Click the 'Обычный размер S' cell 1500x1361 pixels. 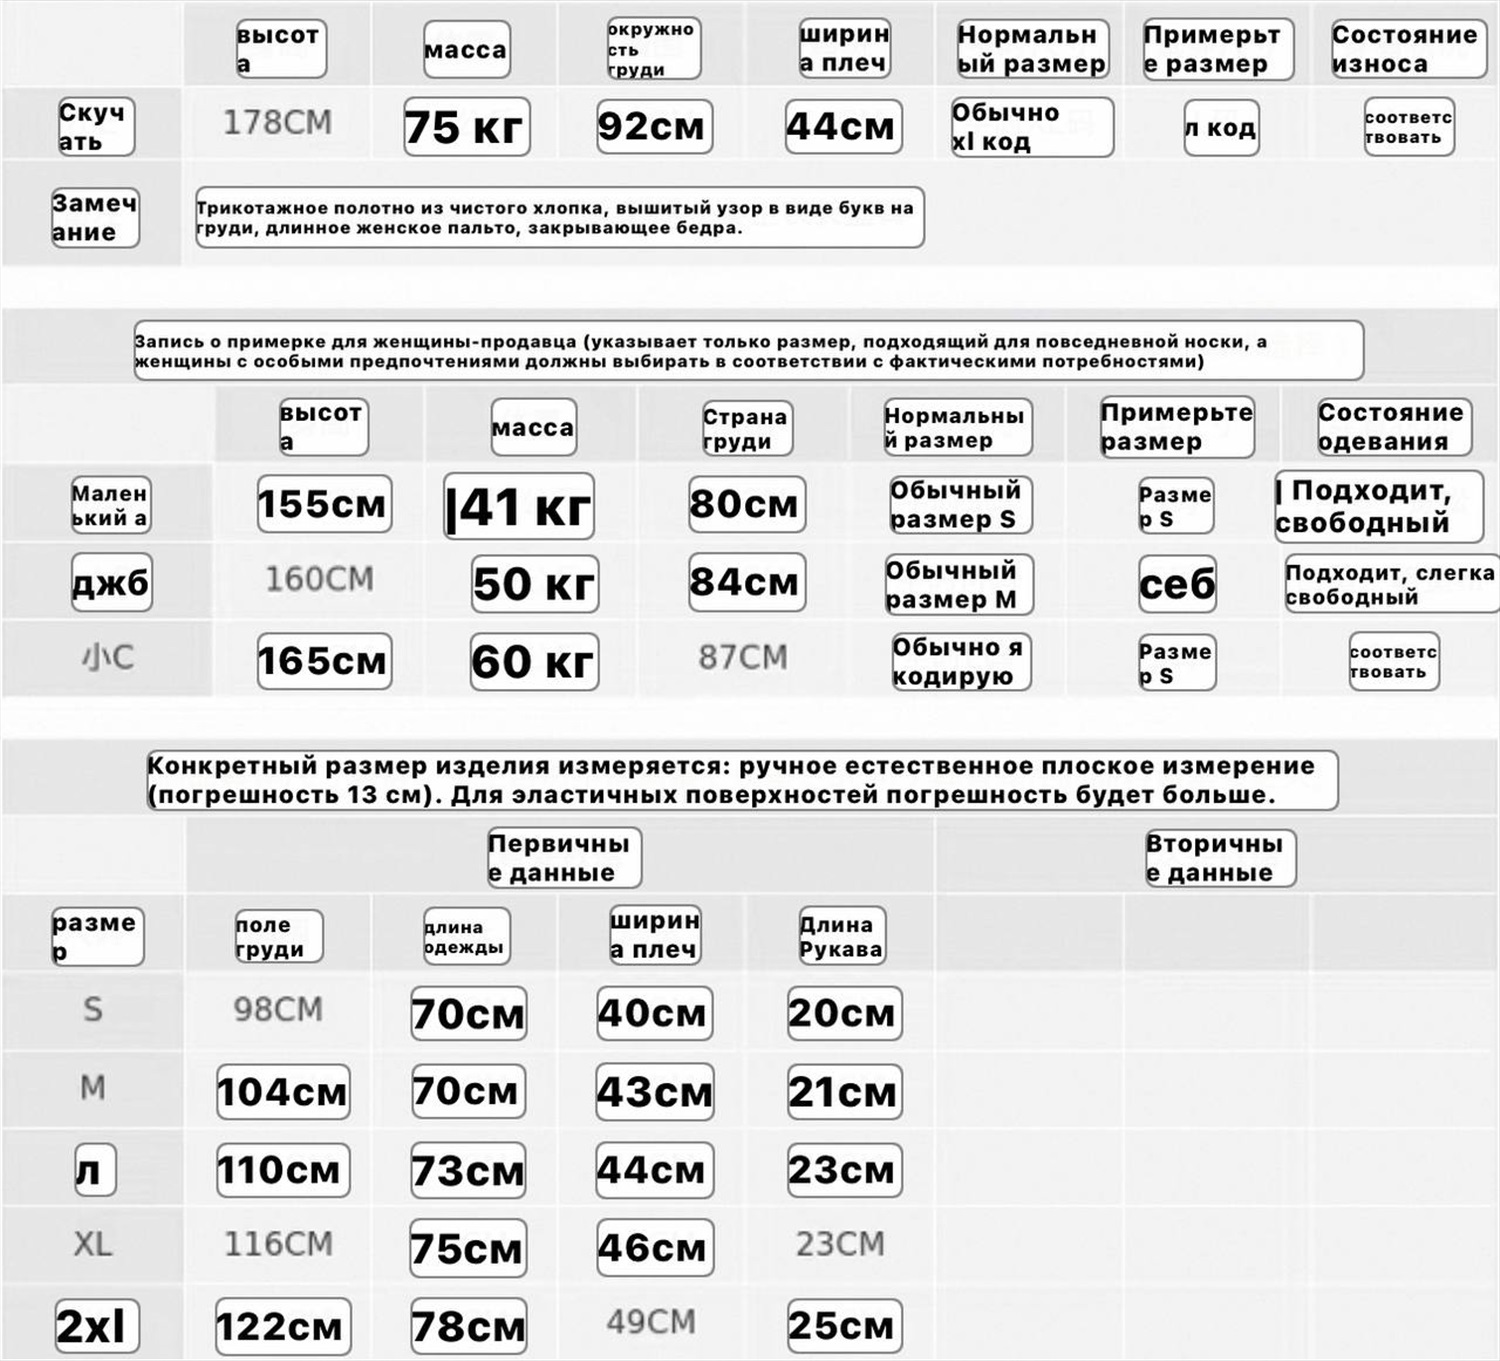[x=960, y=505]
